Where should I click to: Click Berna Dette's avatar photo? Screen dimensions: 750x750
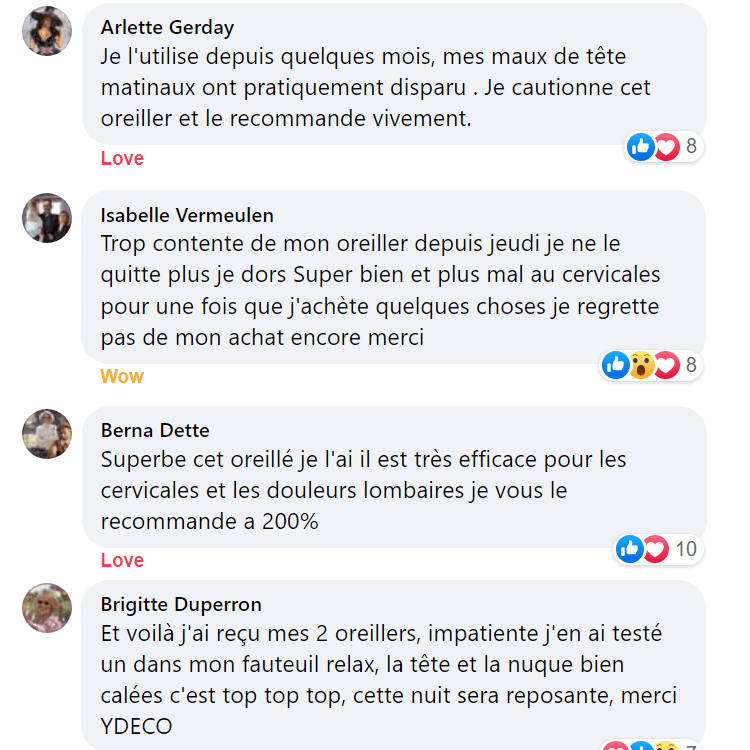[x=47, y=434]
